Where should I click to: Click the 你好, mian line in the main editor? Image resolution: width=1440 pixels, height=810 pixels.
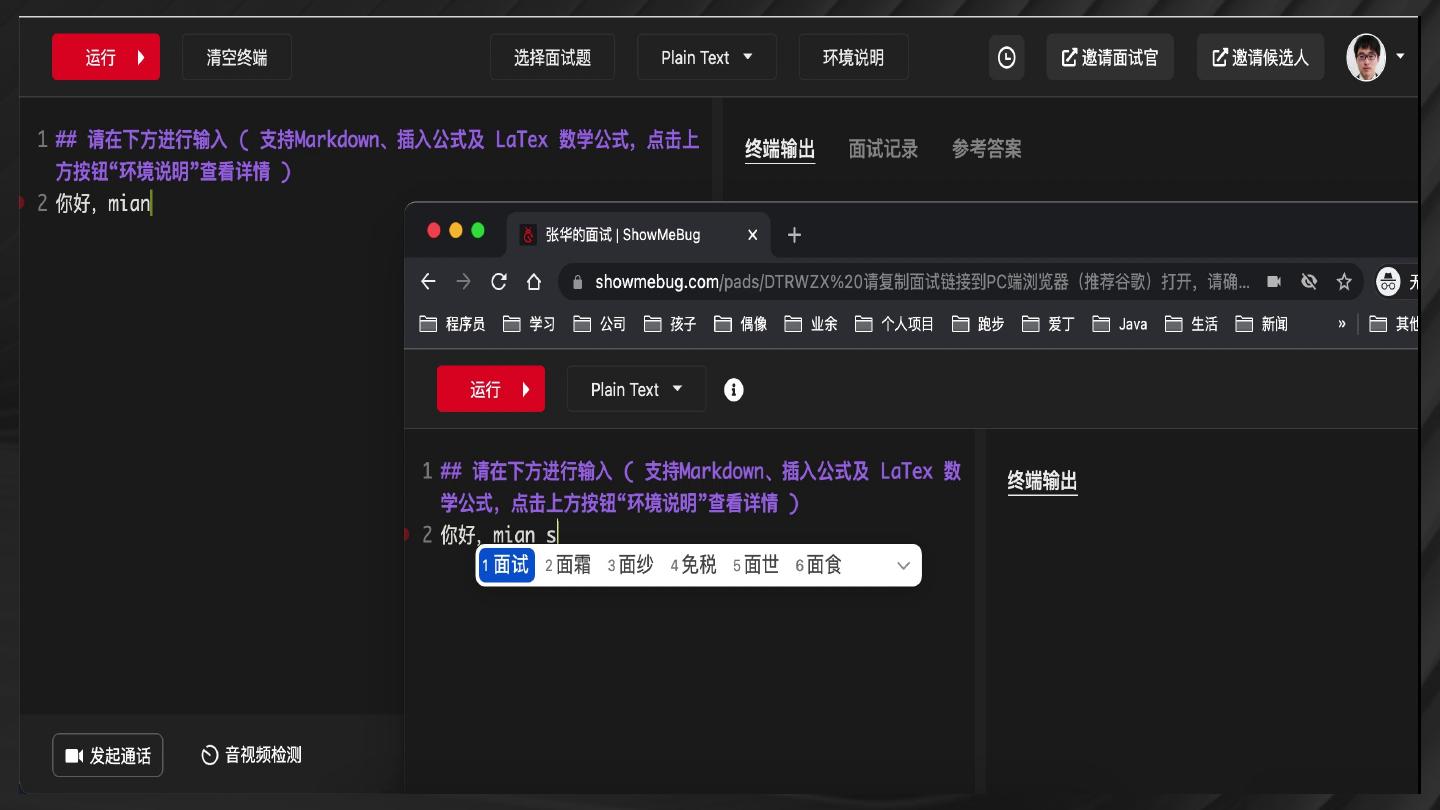pyautogui.click(x=103, y=203)
